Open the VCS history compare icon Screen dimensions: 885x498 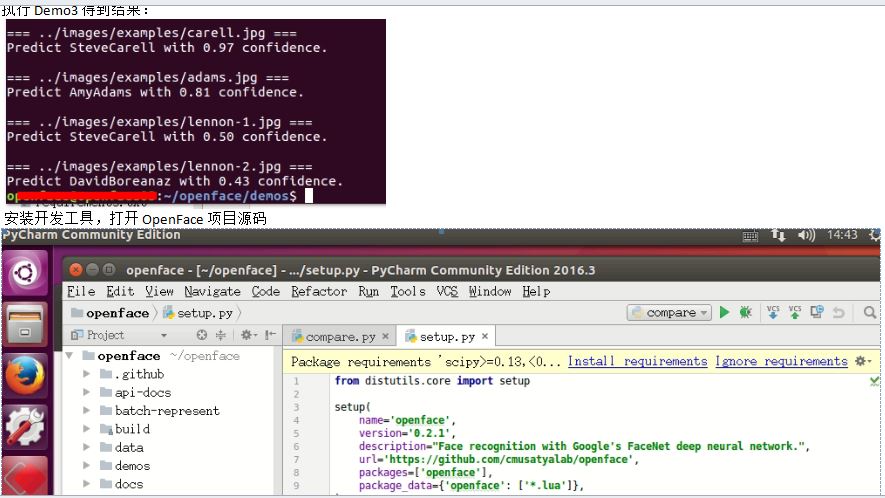point(817,312)
